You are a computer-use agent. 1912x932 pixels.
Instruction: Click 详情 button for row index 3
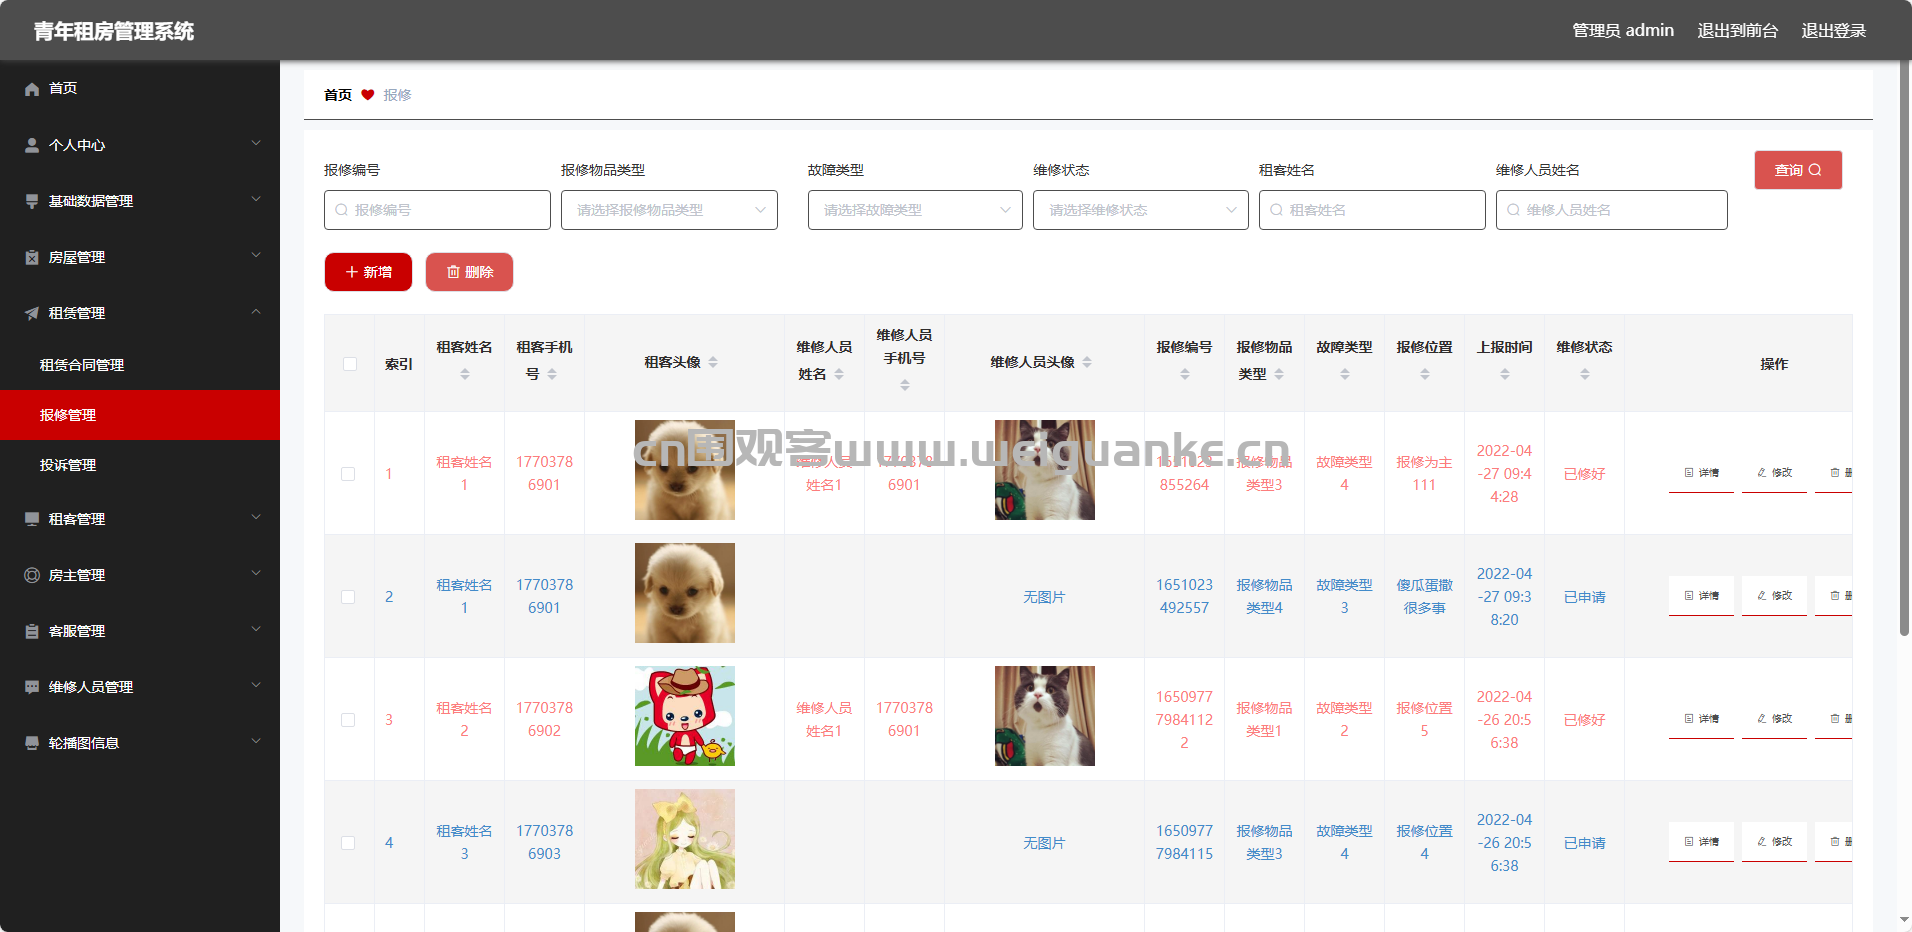pos(1701,719)
